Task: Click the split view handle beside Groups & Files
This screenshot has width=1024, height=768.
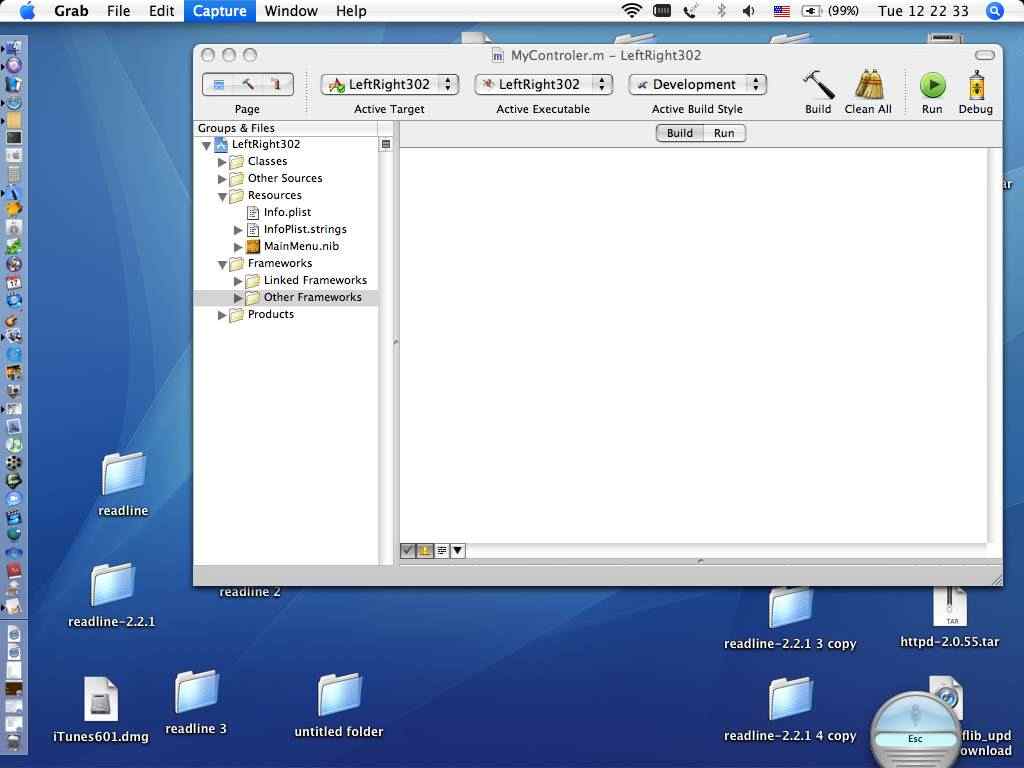Action: point(396,342)
